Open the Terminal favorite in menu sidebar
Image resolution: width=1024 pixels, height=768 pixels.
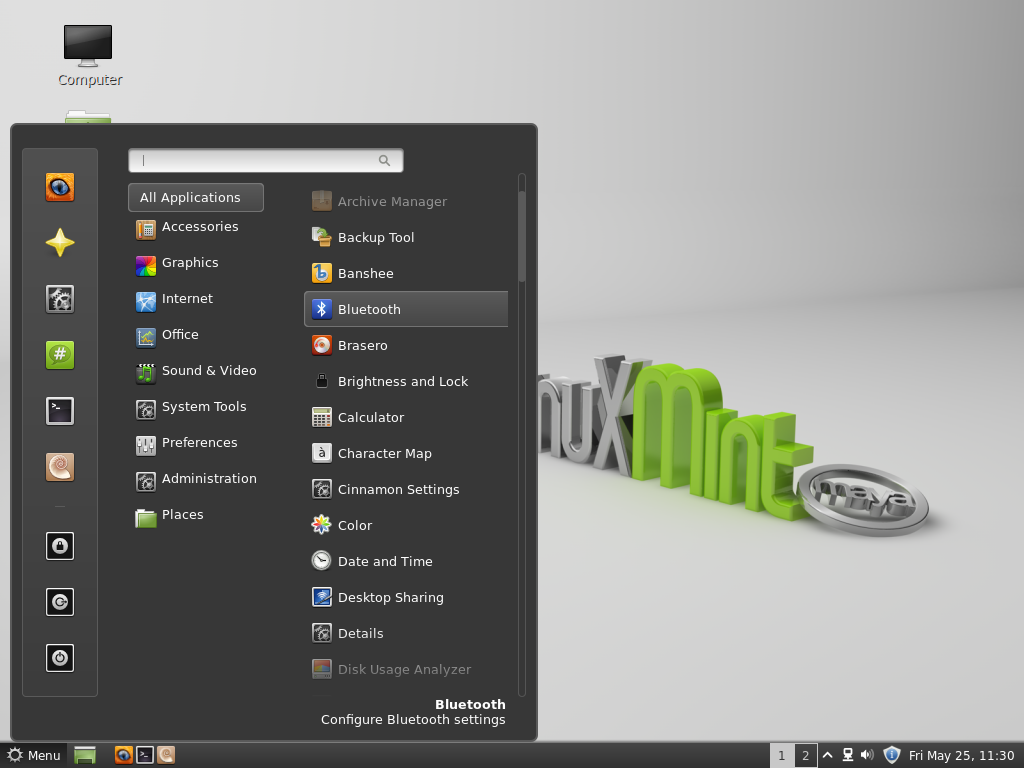pos(59,411)
